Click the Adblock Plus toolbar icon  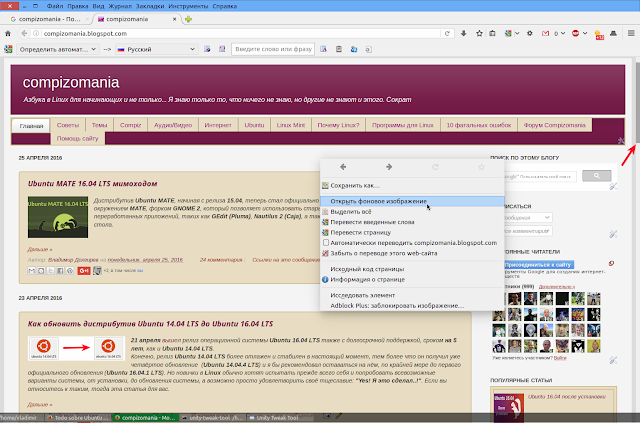tap(576, 33)
